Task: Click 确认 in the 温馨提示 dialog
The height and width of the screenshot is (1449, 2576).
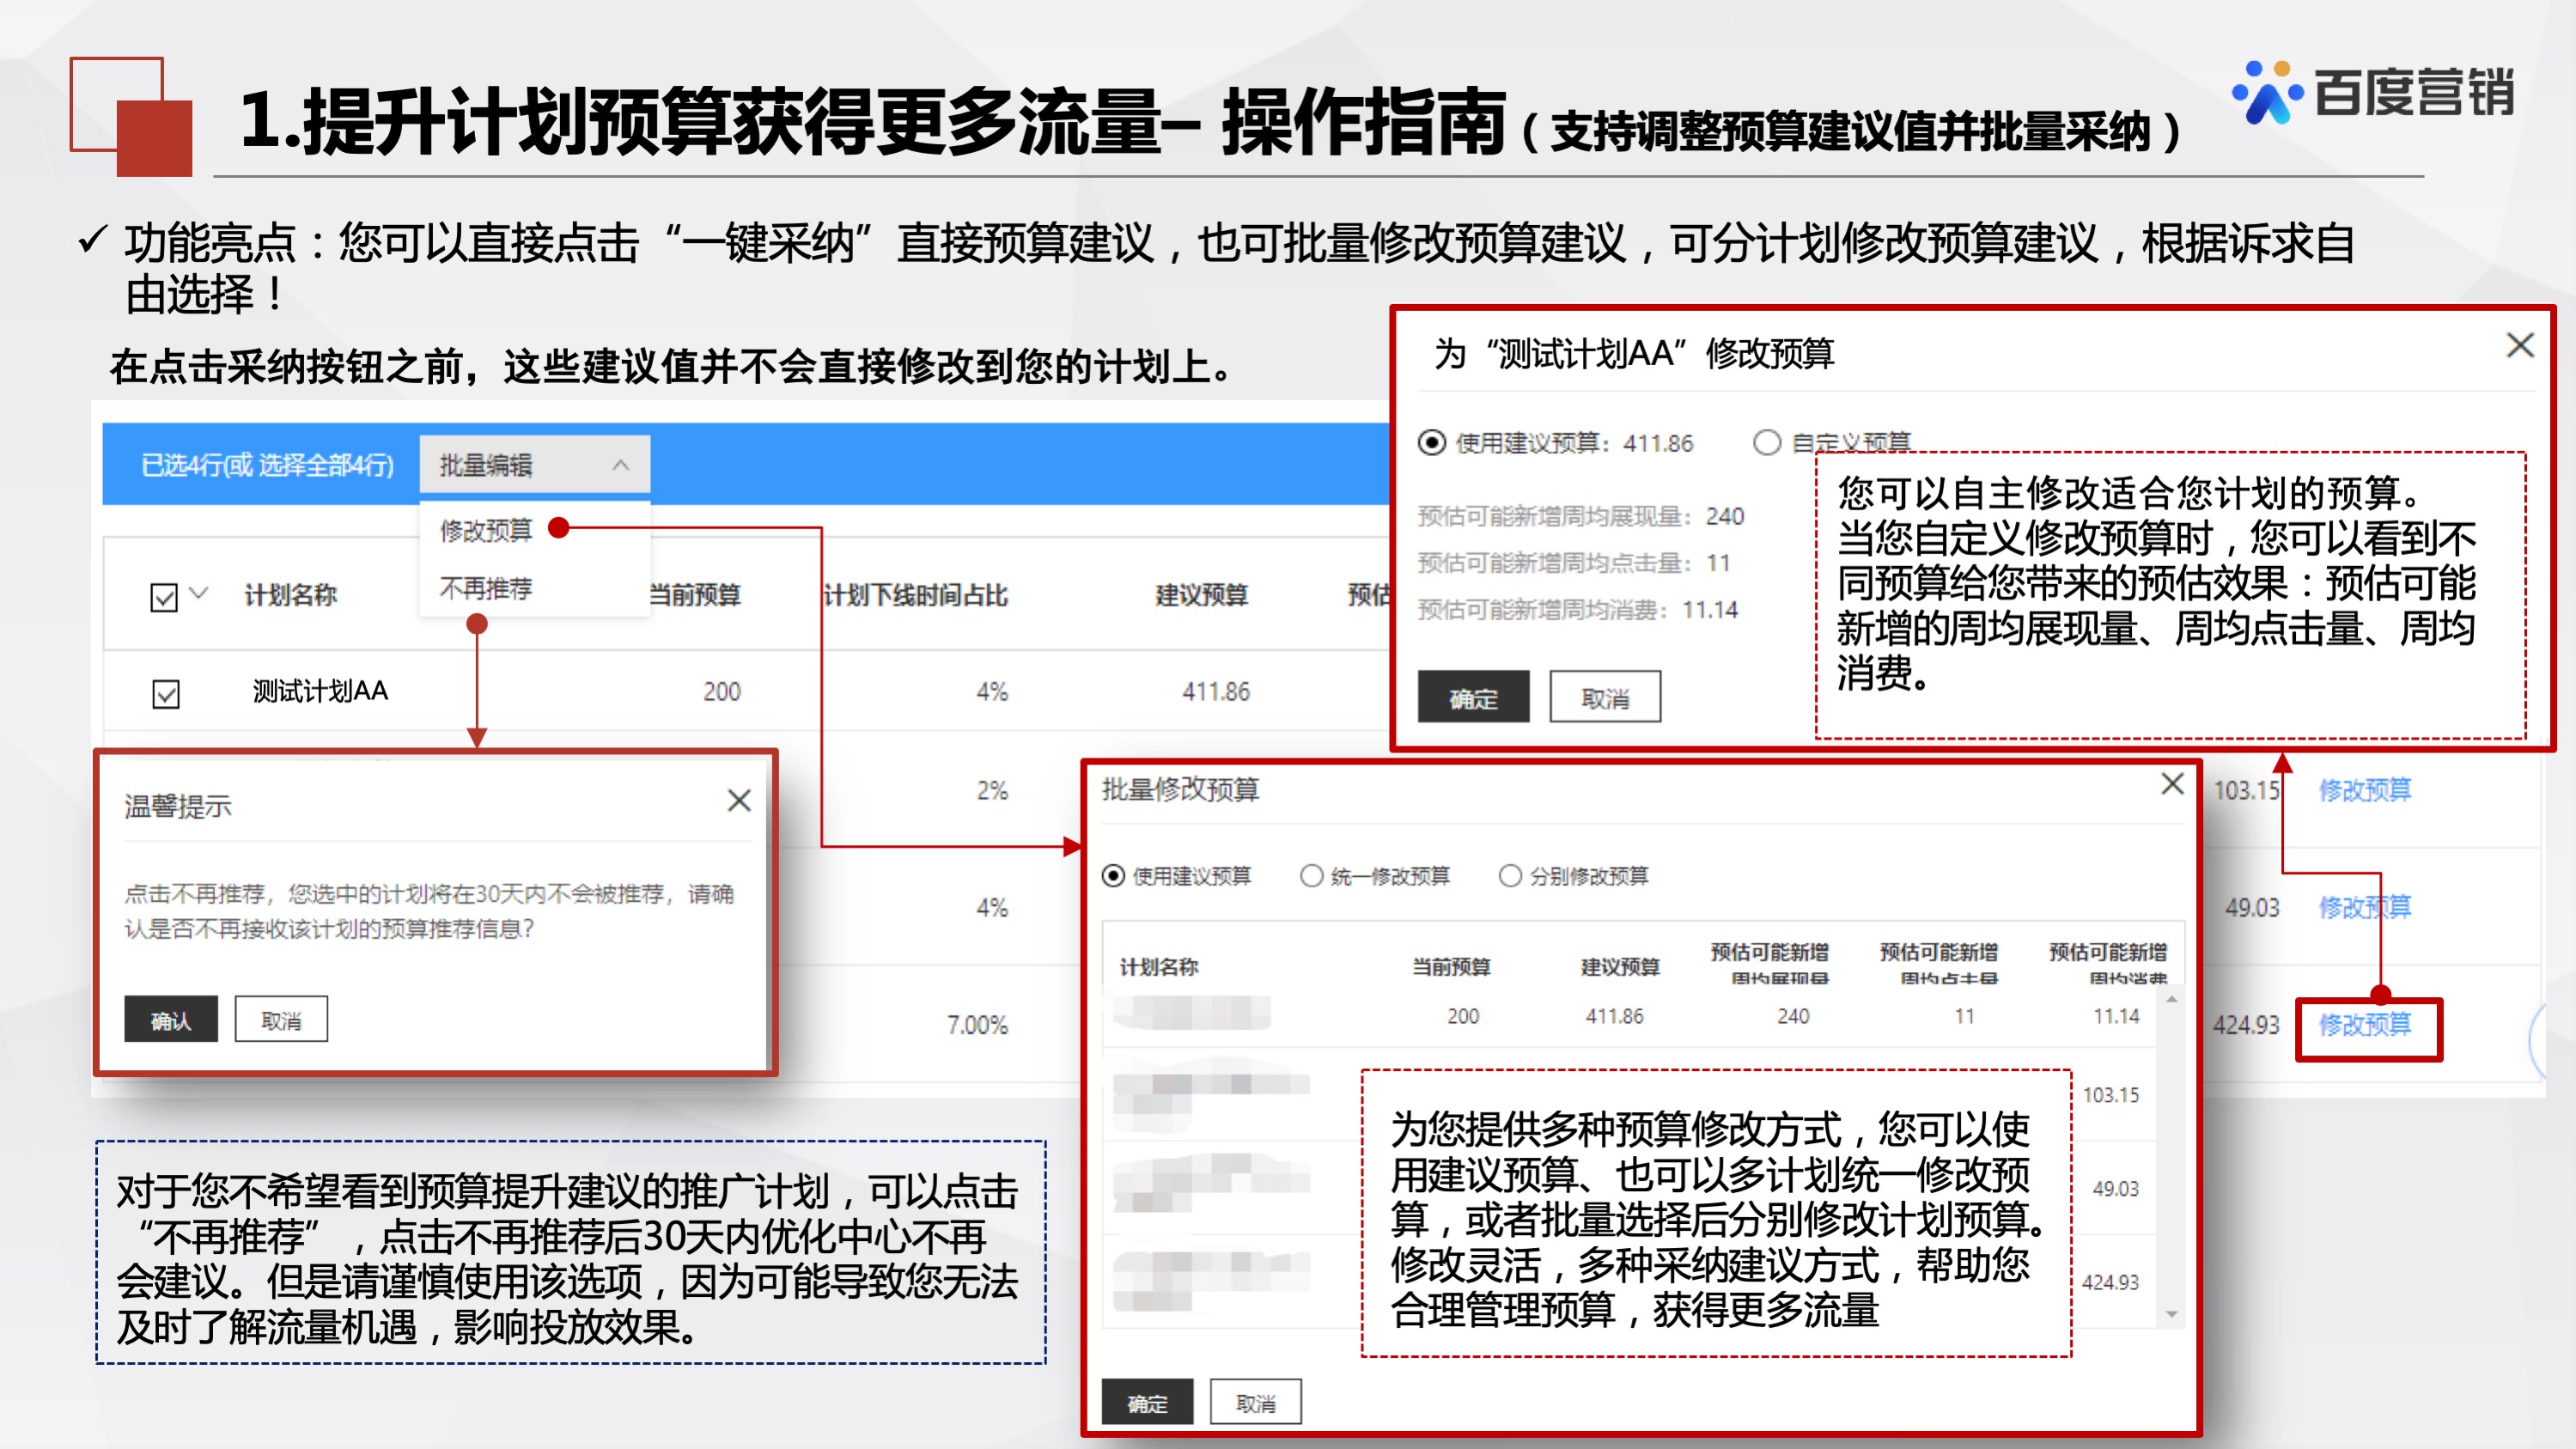Action: tap(171, 1018)
